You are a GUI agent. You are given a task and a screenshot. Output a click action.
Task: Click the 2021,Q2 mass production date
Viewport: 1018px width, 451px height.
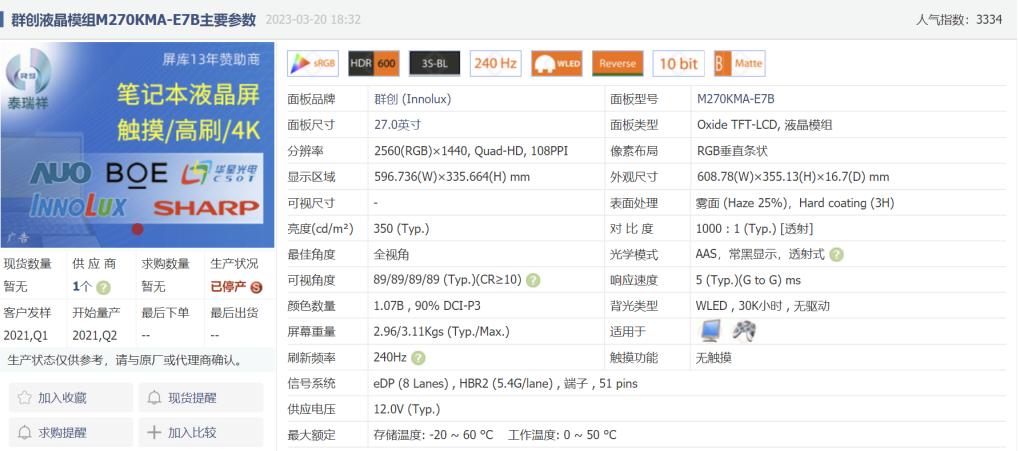pyautogui.click(x=95, y=336)
